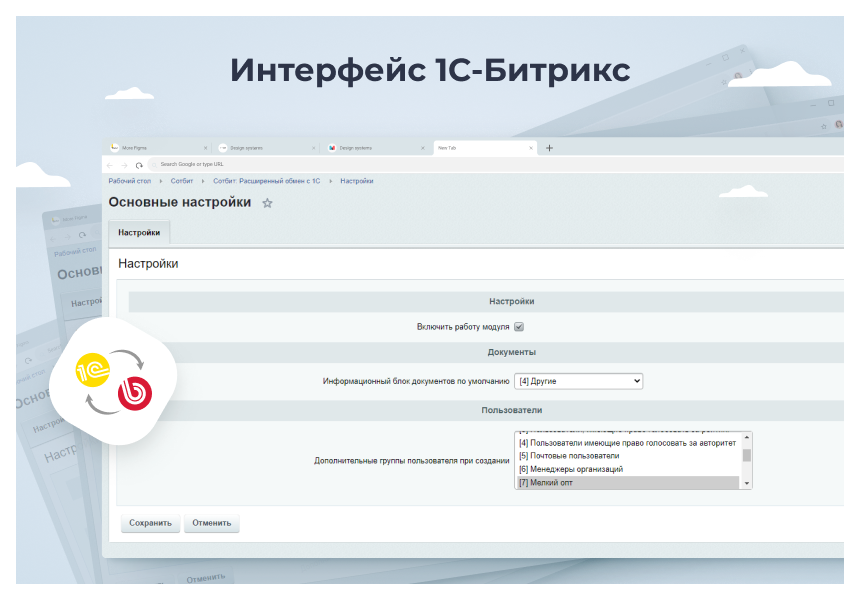Click the favicon on the More Figma tab
The height and width of the screenshot is (600, 860).
pos(114,147)
